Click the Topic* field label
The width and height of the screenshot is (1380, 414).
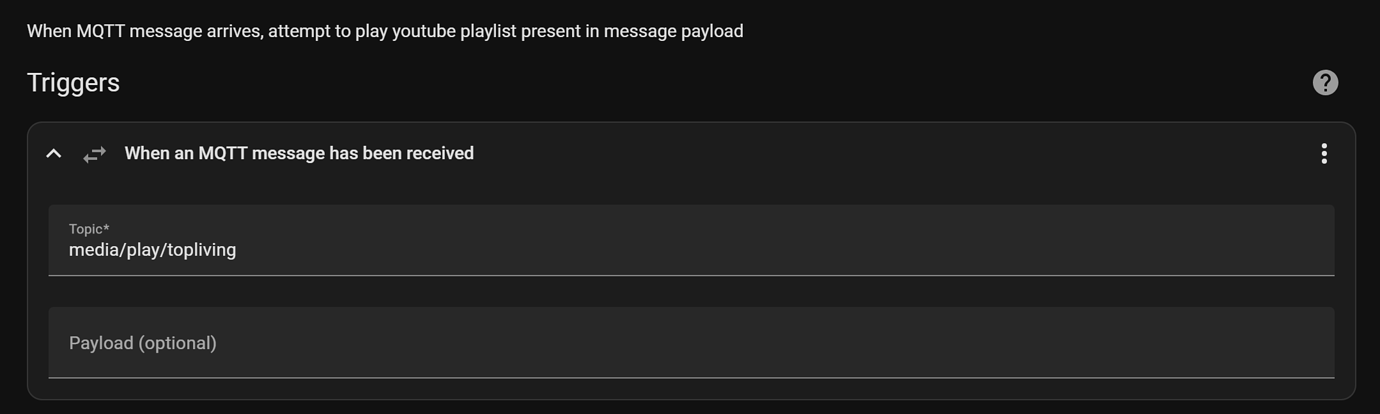coord(89,229)
